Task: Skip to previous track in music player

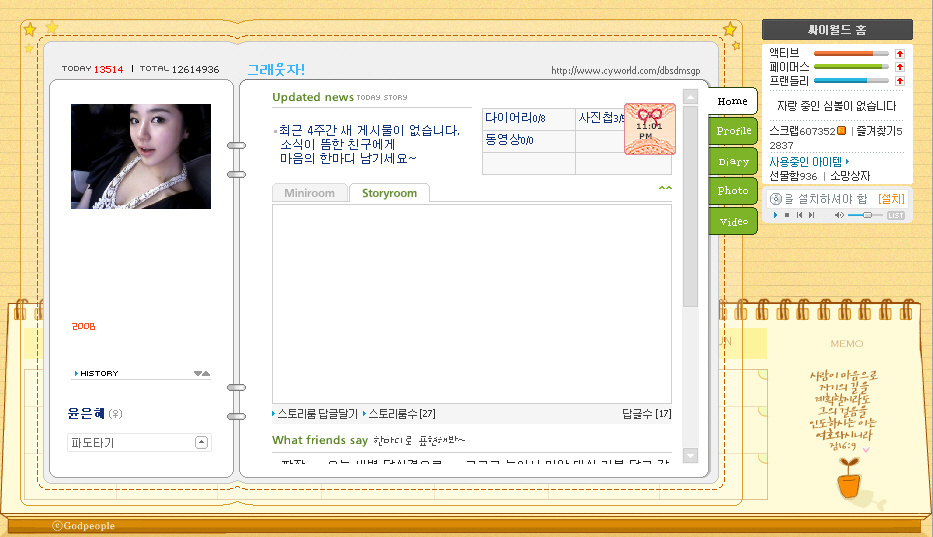Action: 798,215
